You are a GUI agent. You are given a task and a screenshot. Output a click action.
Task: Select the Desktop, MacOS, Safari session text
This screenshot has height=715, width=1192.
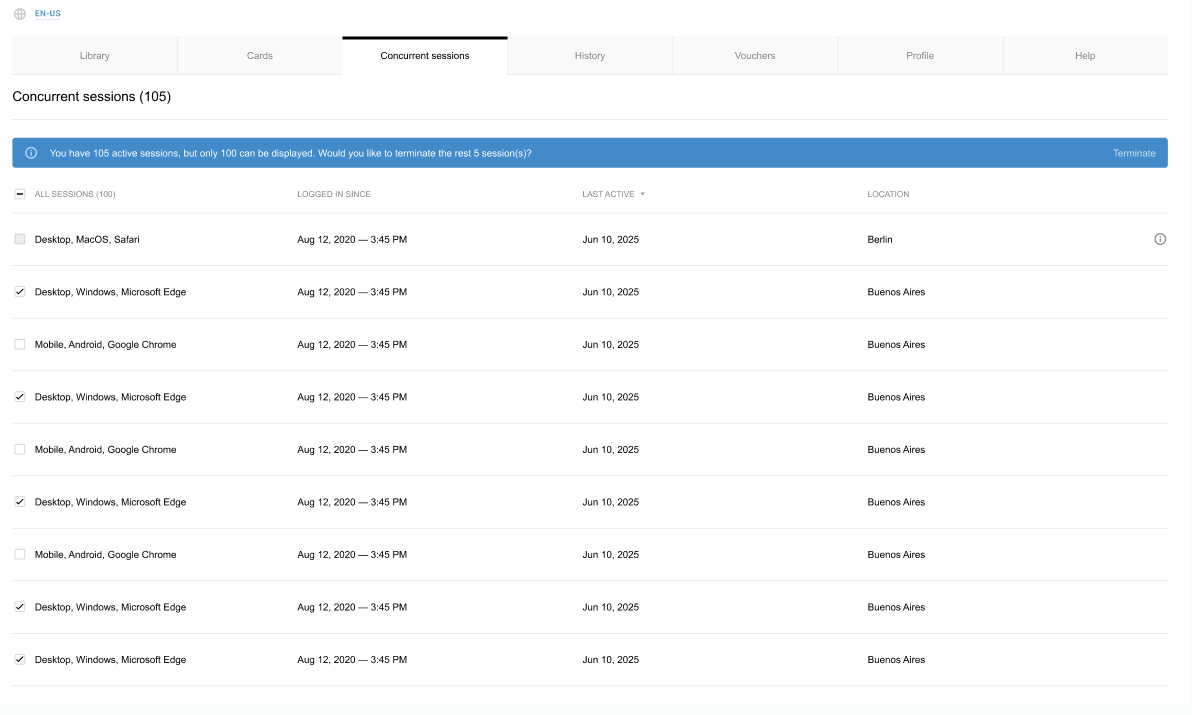point(87,239)
